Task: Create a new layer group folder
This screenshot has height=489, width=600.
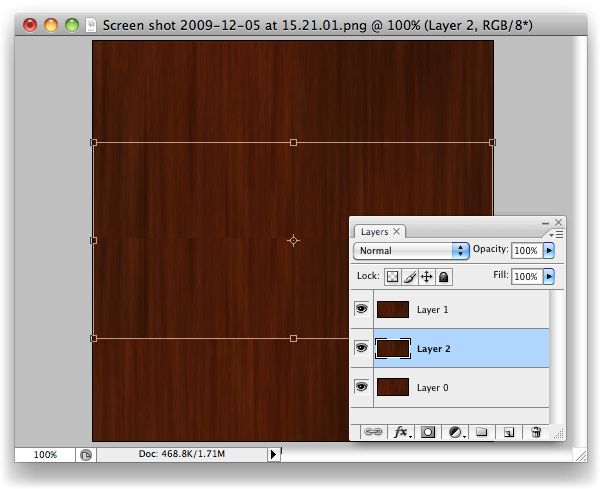Action: (x=481, y=433)
